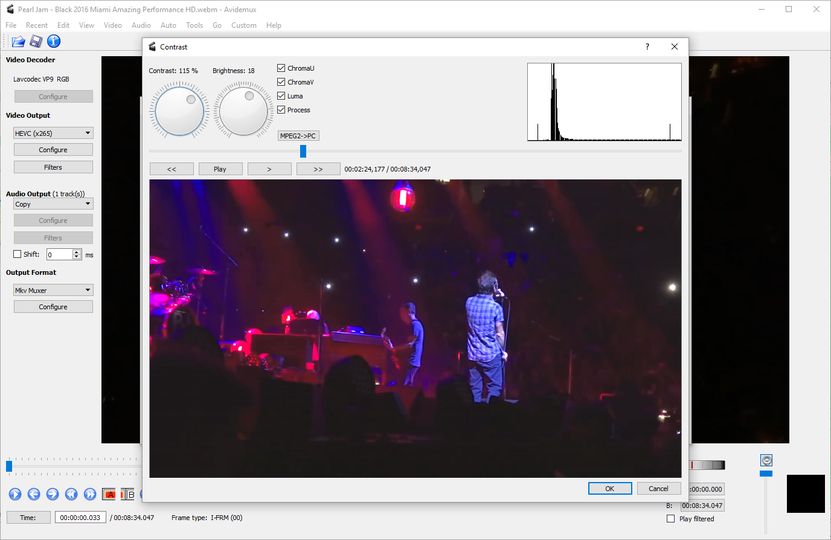Click the play icon in the main window's playback bar
The image size is (831, 540).
(15, 494)
